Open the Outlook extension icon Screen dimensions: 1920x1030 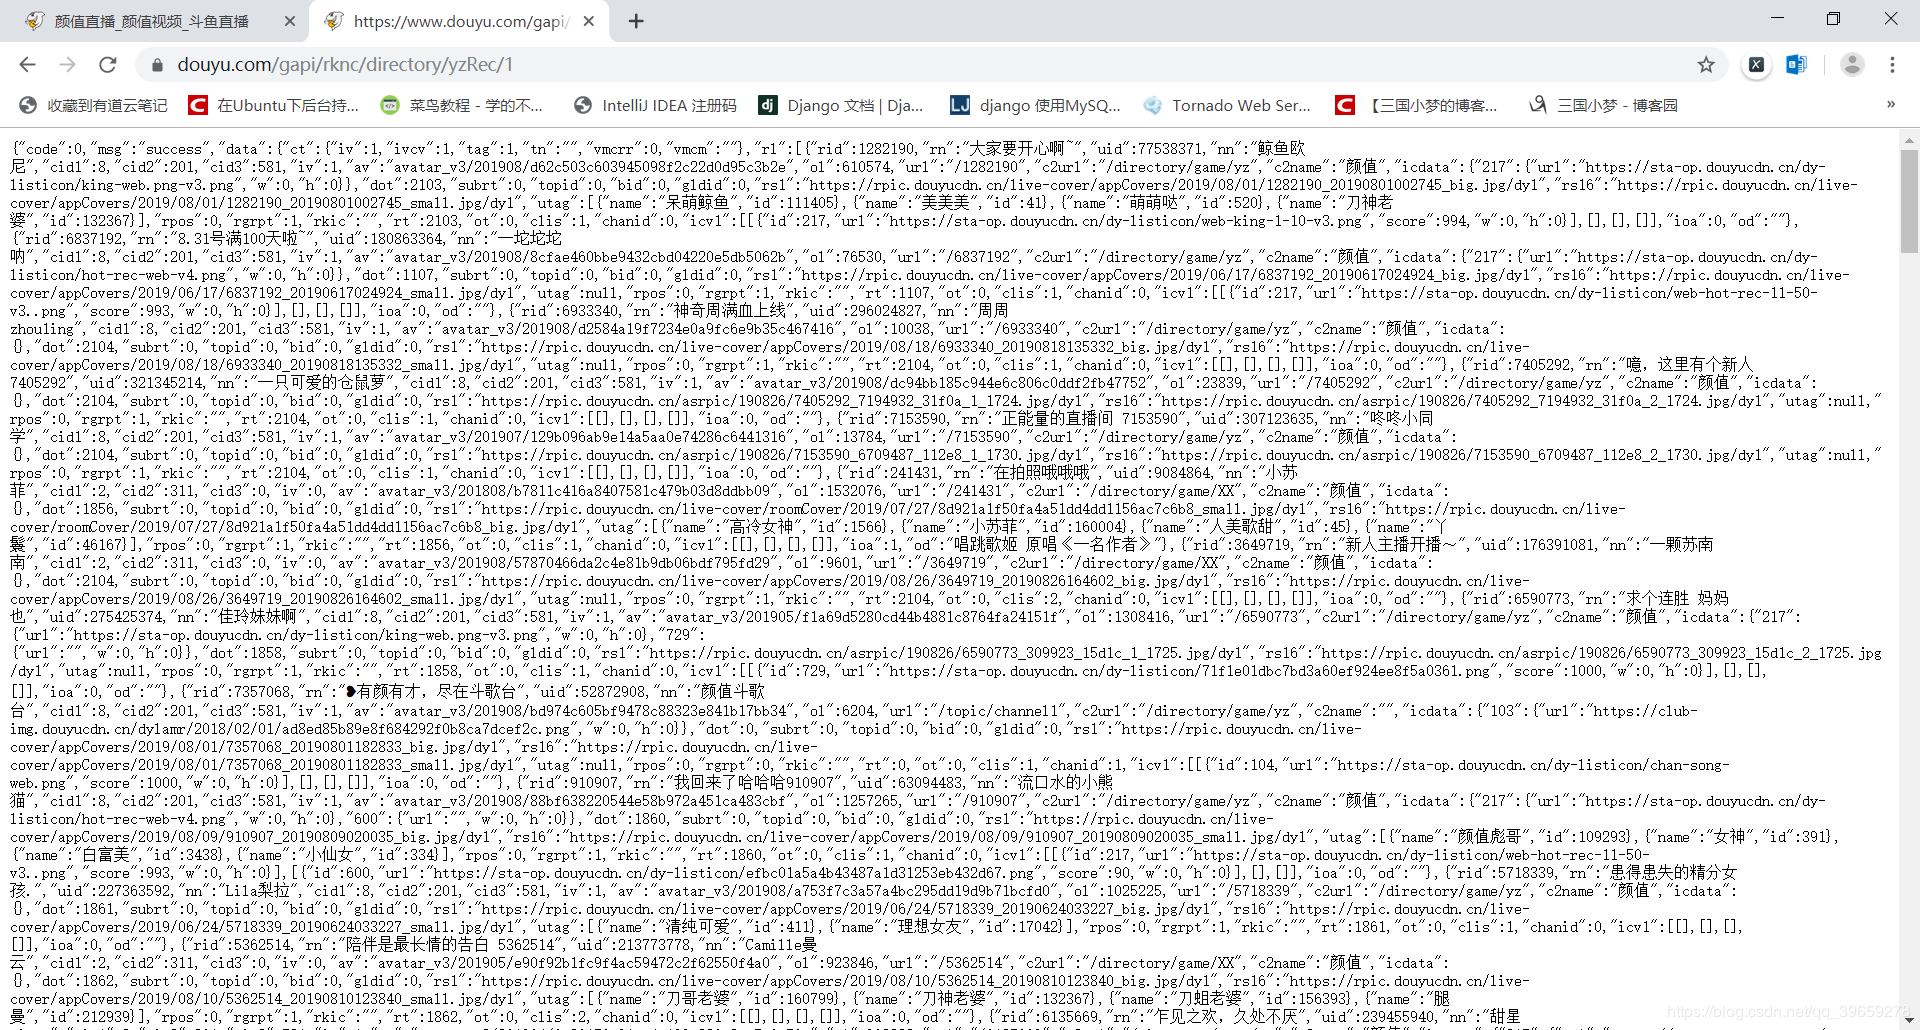pos(1796,65)
